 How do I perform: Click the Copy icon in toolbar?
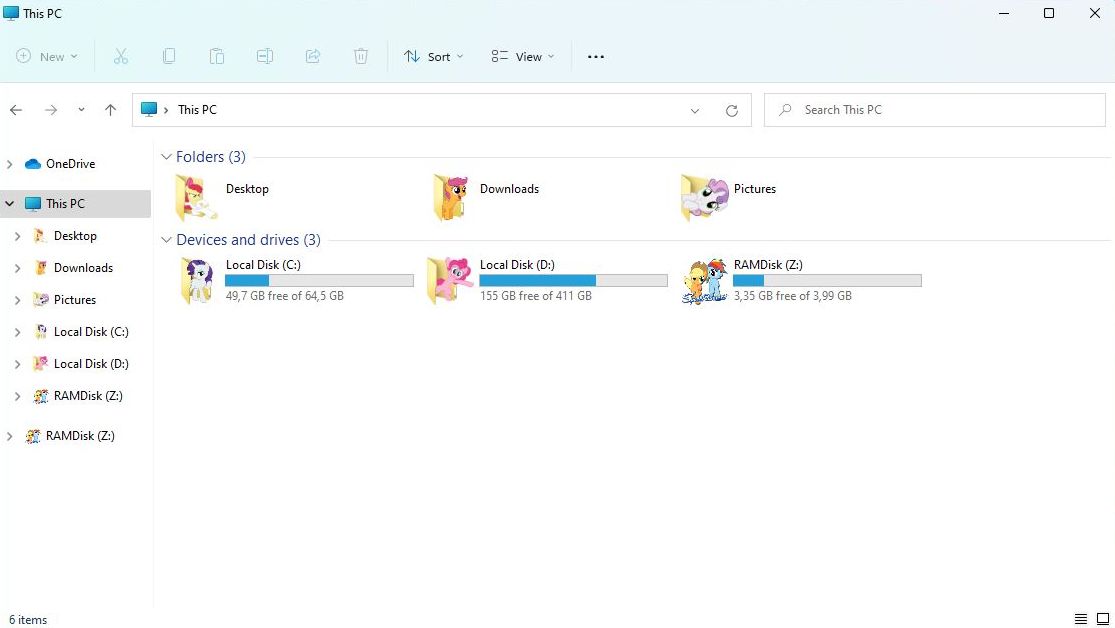click(169, 56)
